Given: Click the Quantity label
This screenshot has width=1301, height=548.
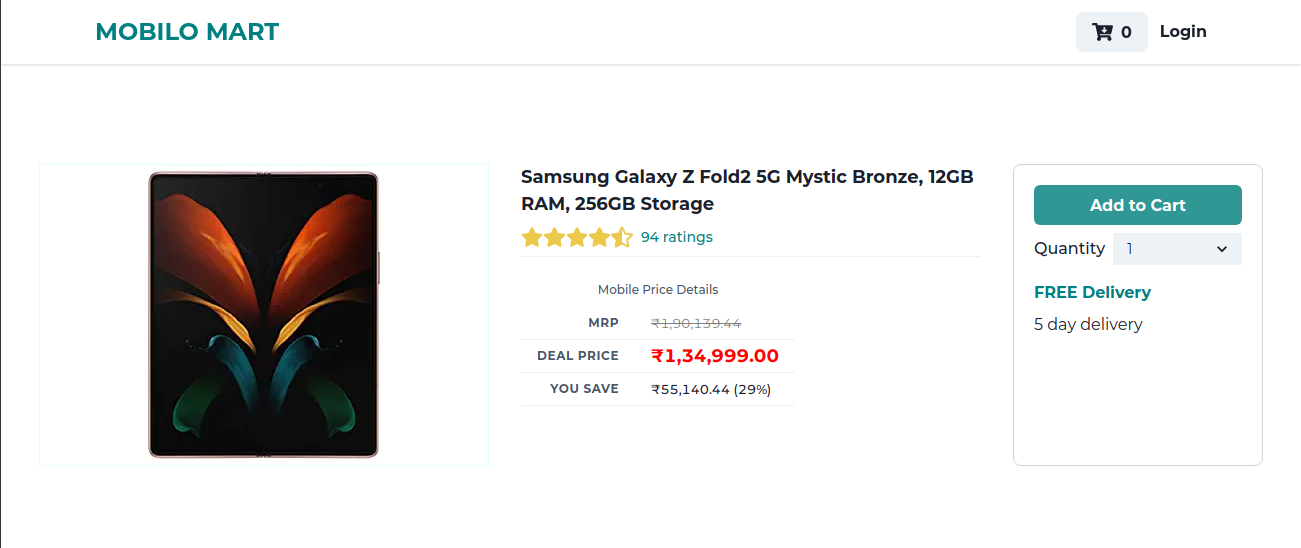Looking at the screenshot, I should [1069, 249].
